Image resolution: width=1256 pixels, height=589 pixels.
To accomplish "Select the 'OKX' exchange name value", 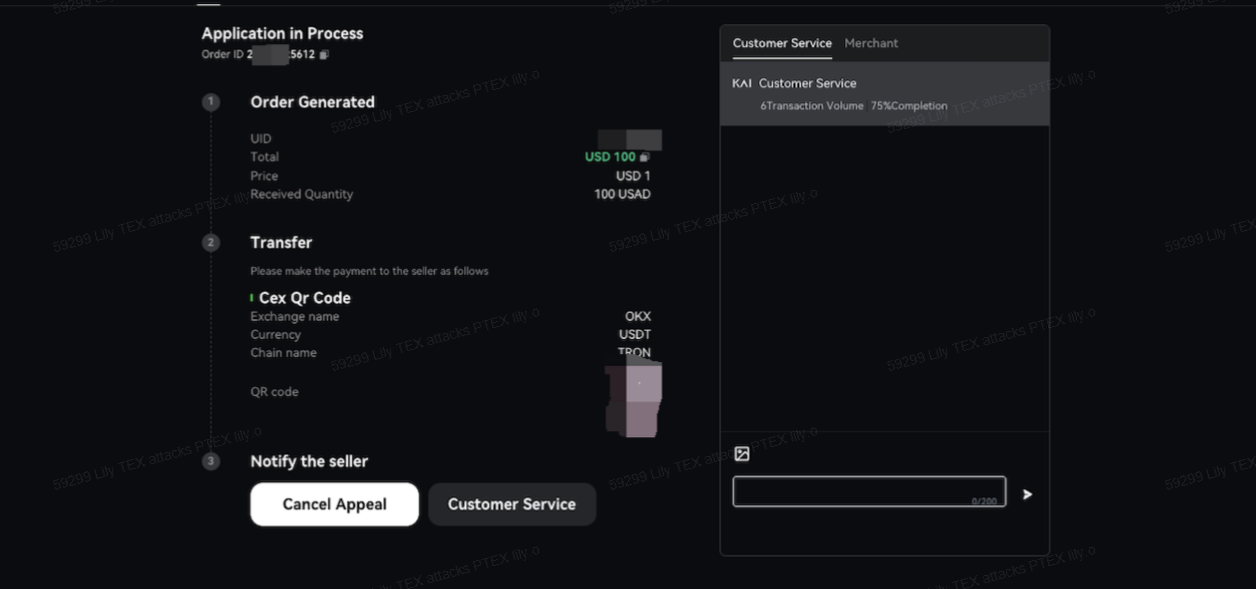I will pyautogui.click(x=638, y=316).
